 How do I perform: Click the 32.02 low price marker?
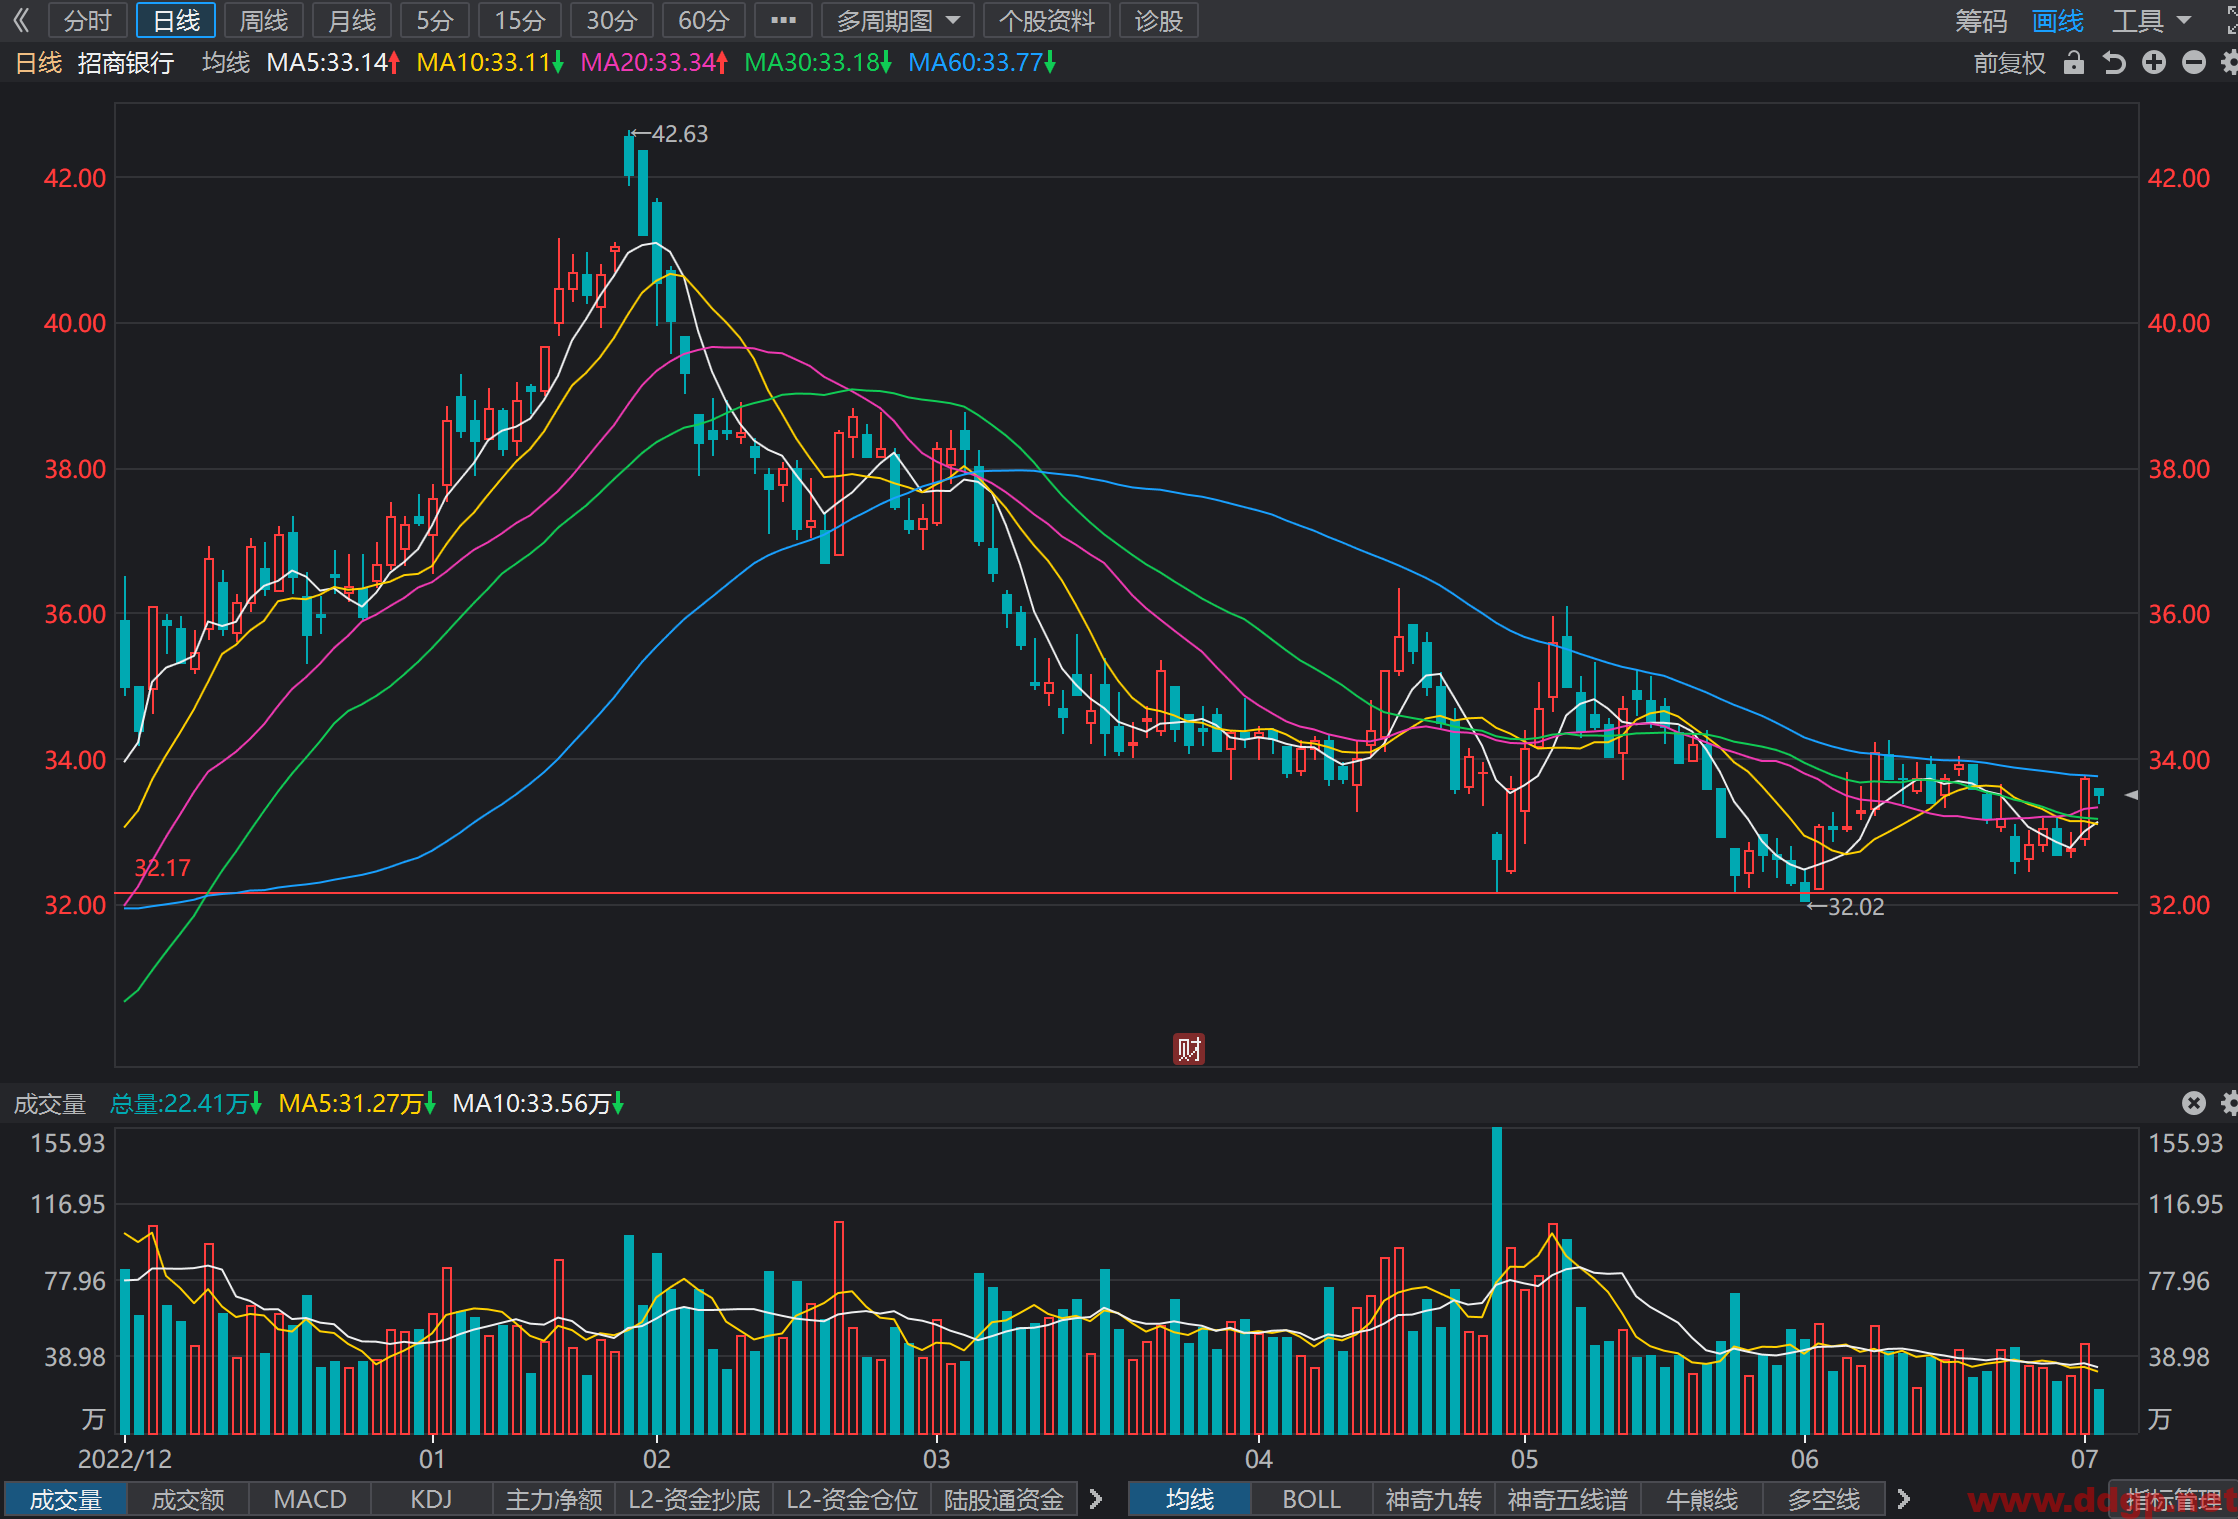[x=1846, y=906]
